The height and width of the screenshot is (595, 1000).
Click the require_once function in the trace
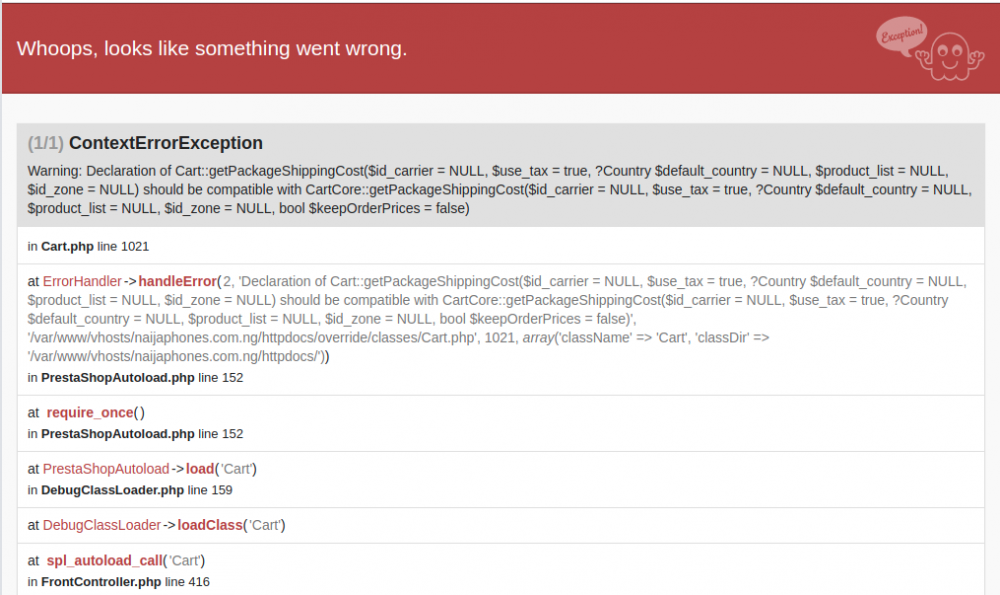[x=90, y=412]
